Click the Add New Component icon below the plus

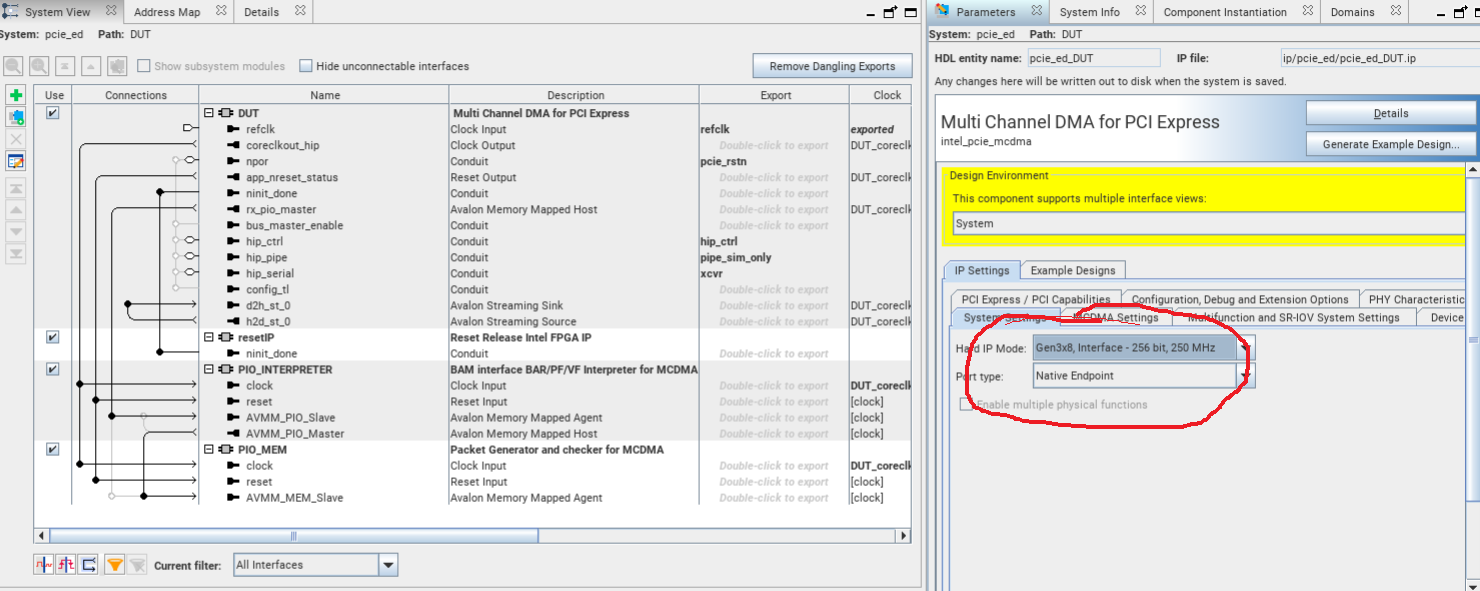point(15,117)
